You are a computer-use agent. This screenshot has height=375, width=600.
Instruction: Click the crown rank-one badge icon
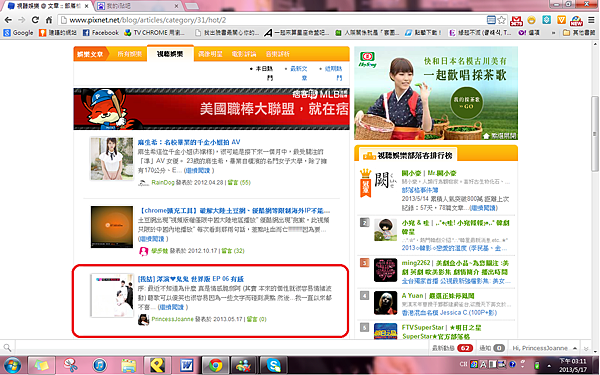coord(365,183)
